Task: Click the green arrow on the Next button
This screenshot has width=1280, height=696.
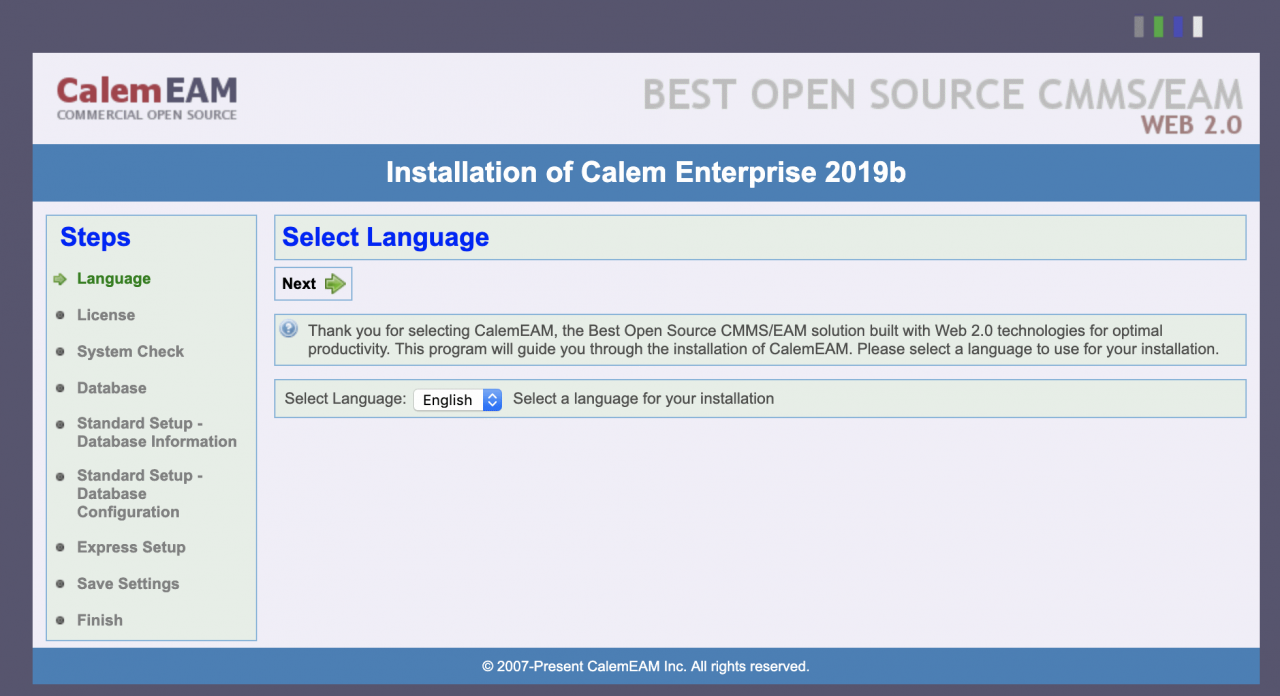Action: [x=335, y=284]
